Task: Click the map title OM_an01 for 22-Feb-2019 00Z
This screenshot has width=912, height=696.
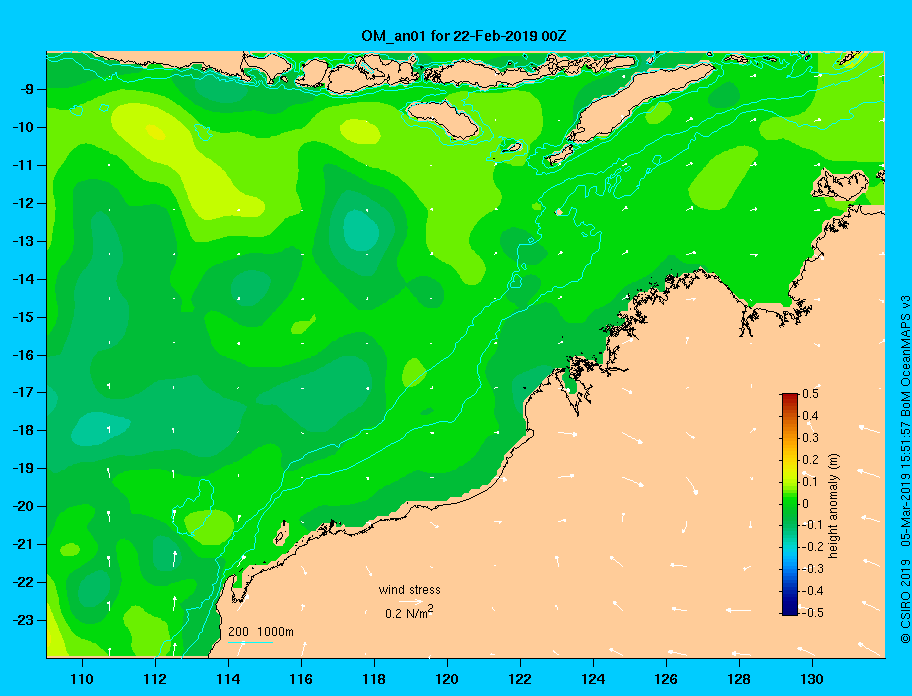Action: pyautogui.click(x=464, y=36)
